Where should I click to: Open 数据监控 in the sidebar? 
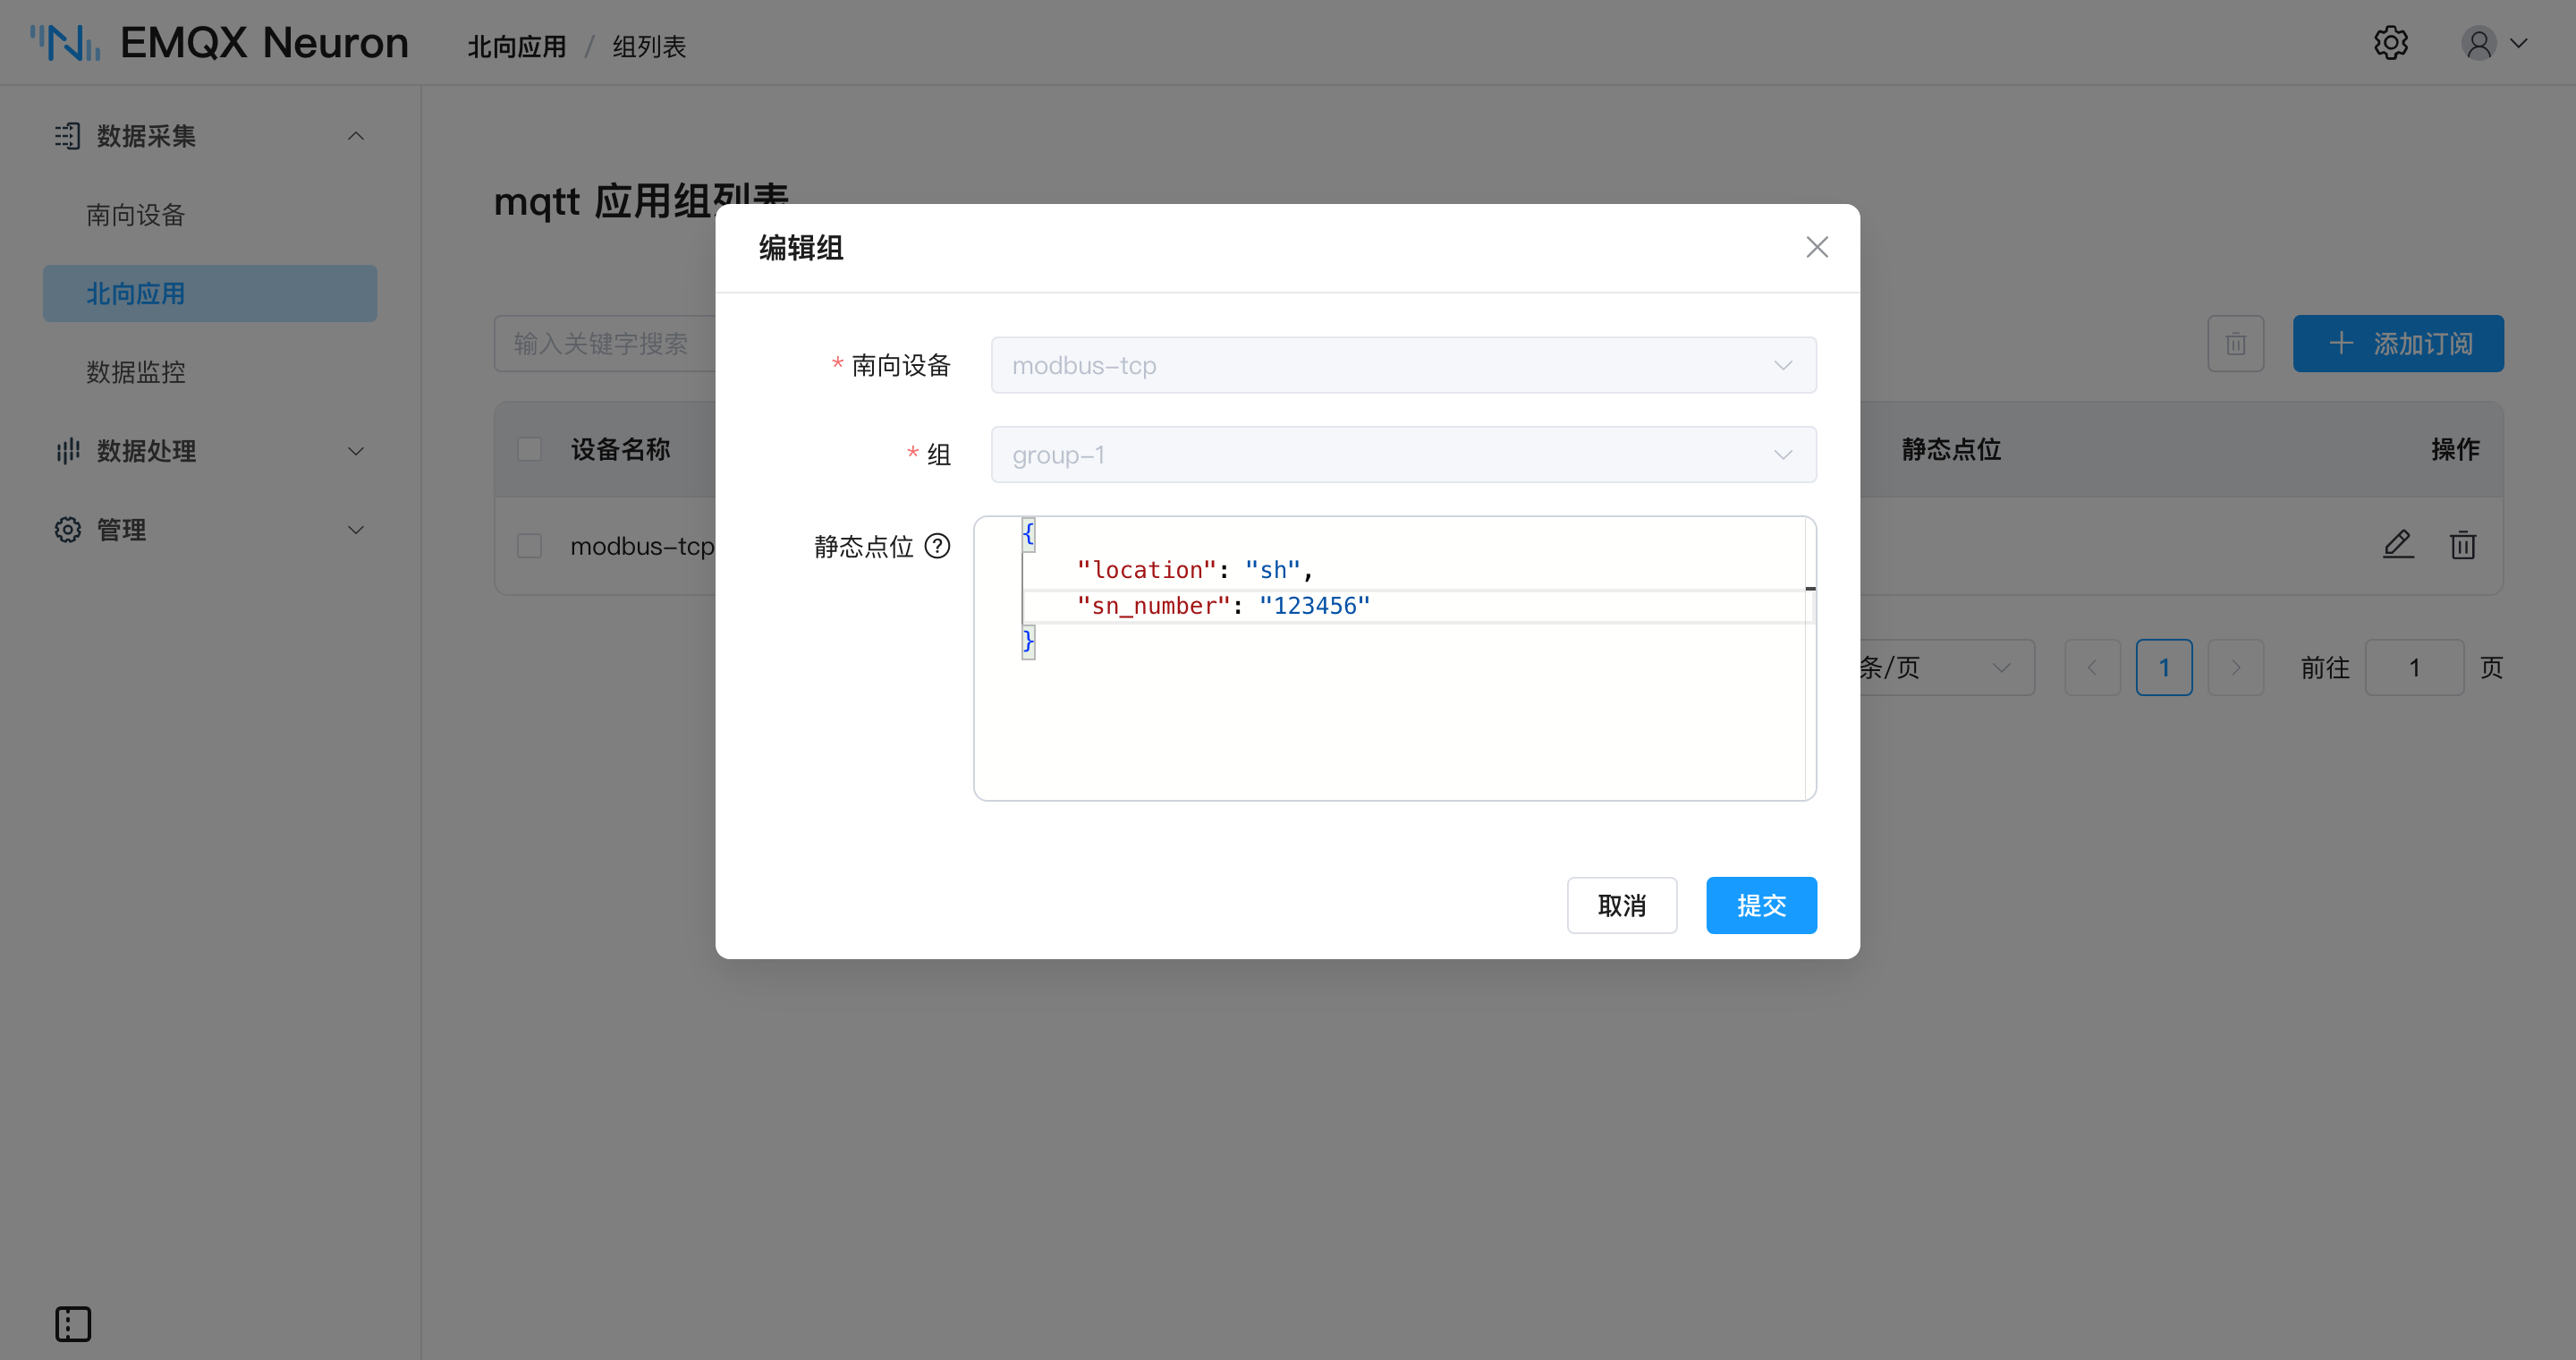tap(135, 372)
